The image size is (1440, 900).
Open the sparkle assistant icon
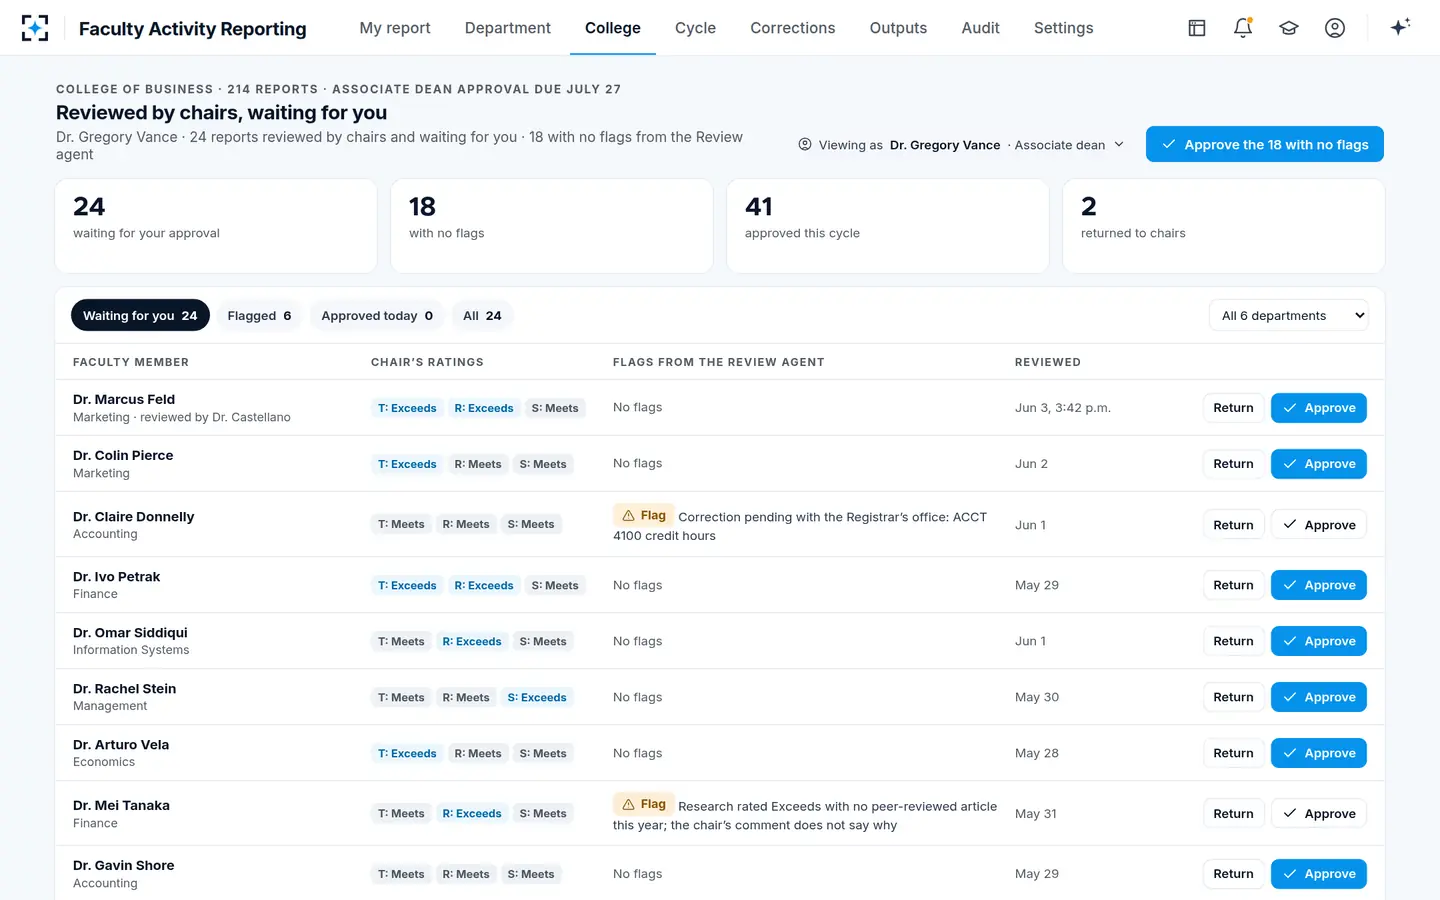click(1400, 27)
